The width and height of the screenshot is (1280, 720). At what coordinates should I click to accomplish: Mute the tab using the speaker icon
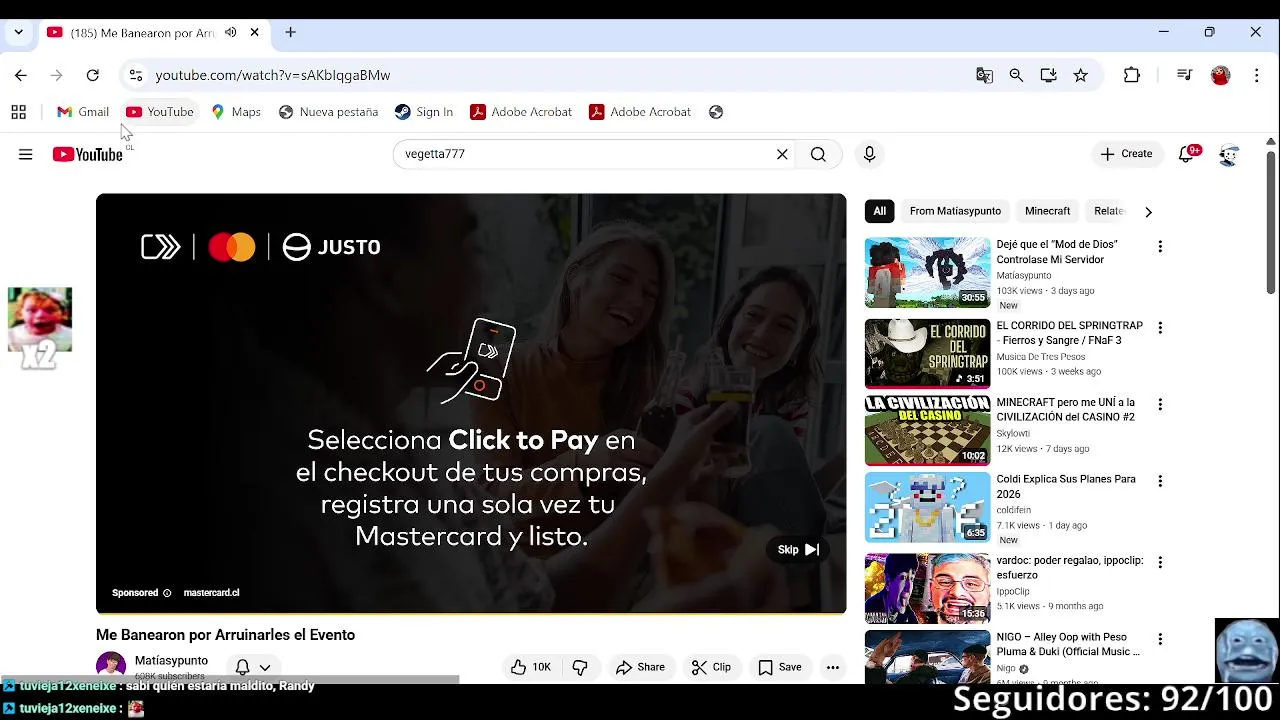point(231,32)
